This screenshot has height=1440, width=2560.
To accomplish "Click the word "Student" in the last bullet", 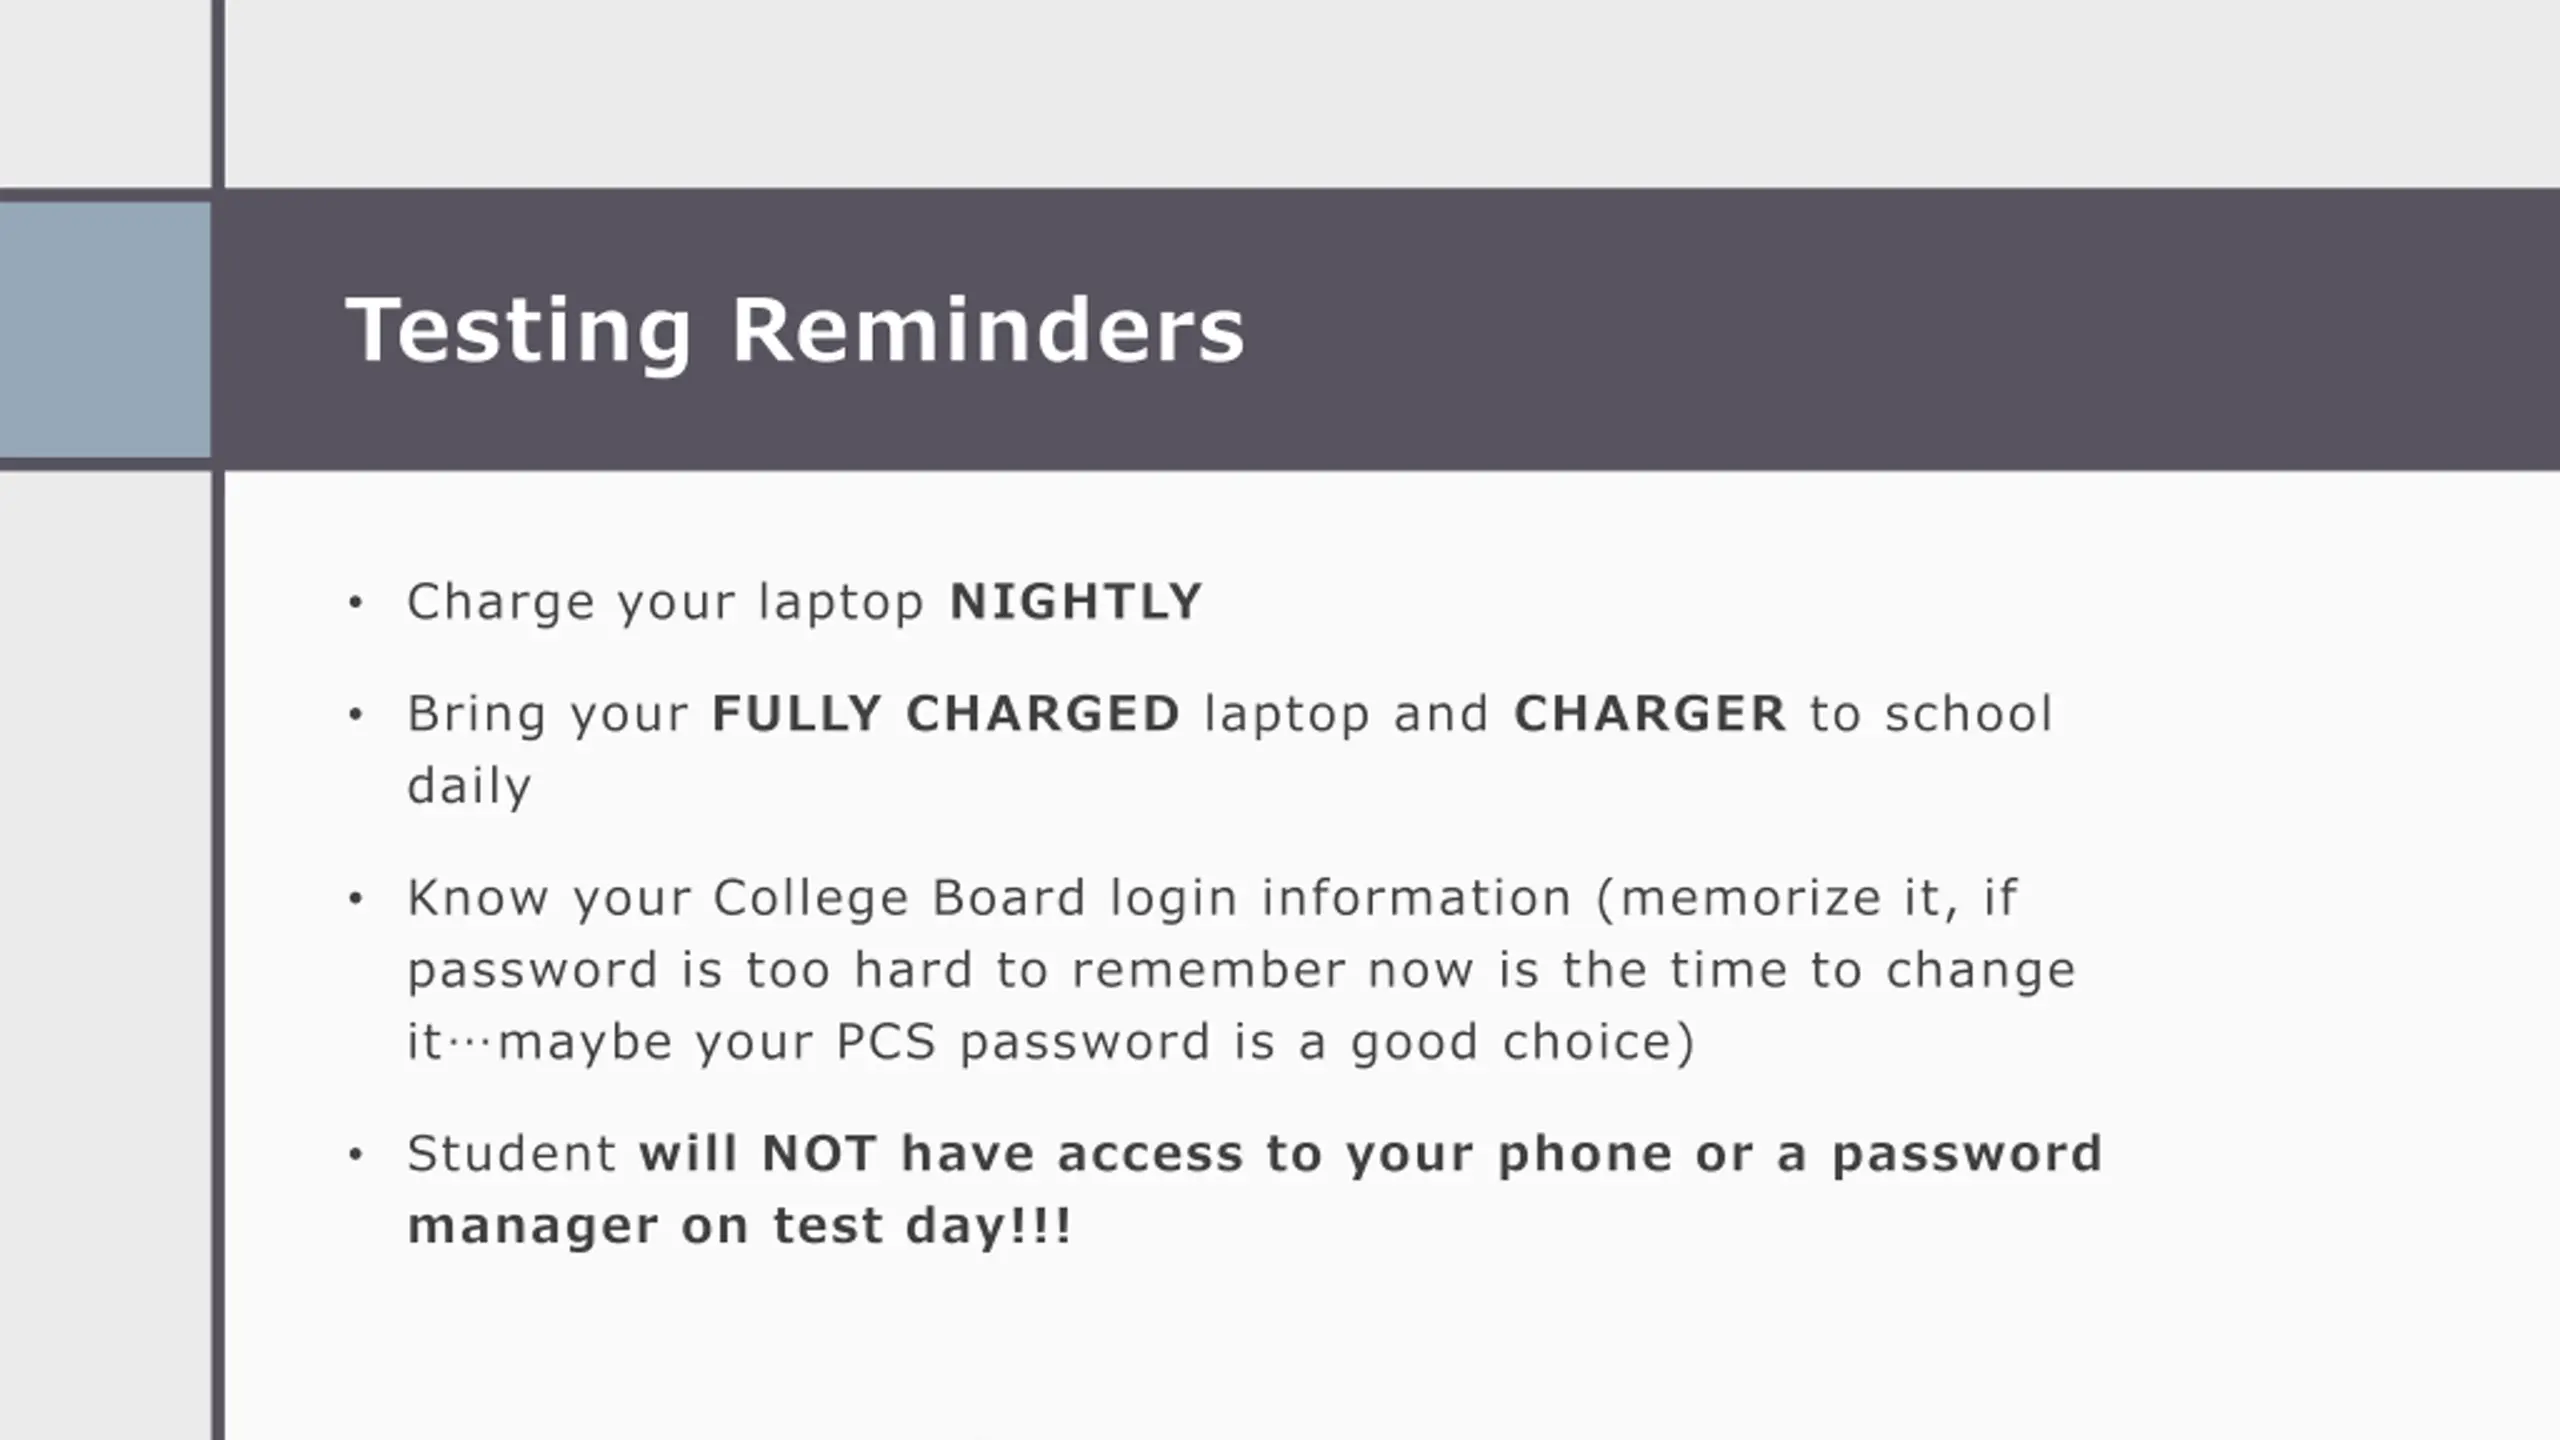I will click(511, 1154).
